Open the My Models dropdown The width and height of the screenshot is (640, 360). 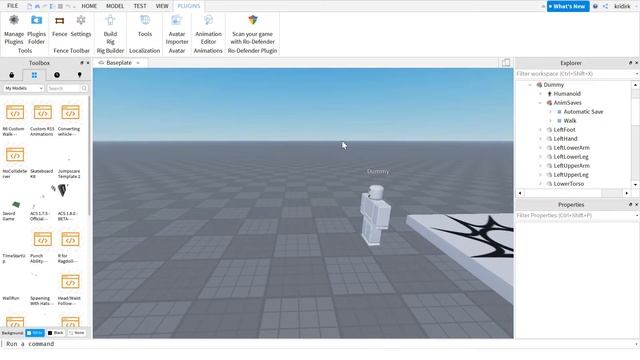click(x=24, y=88)
